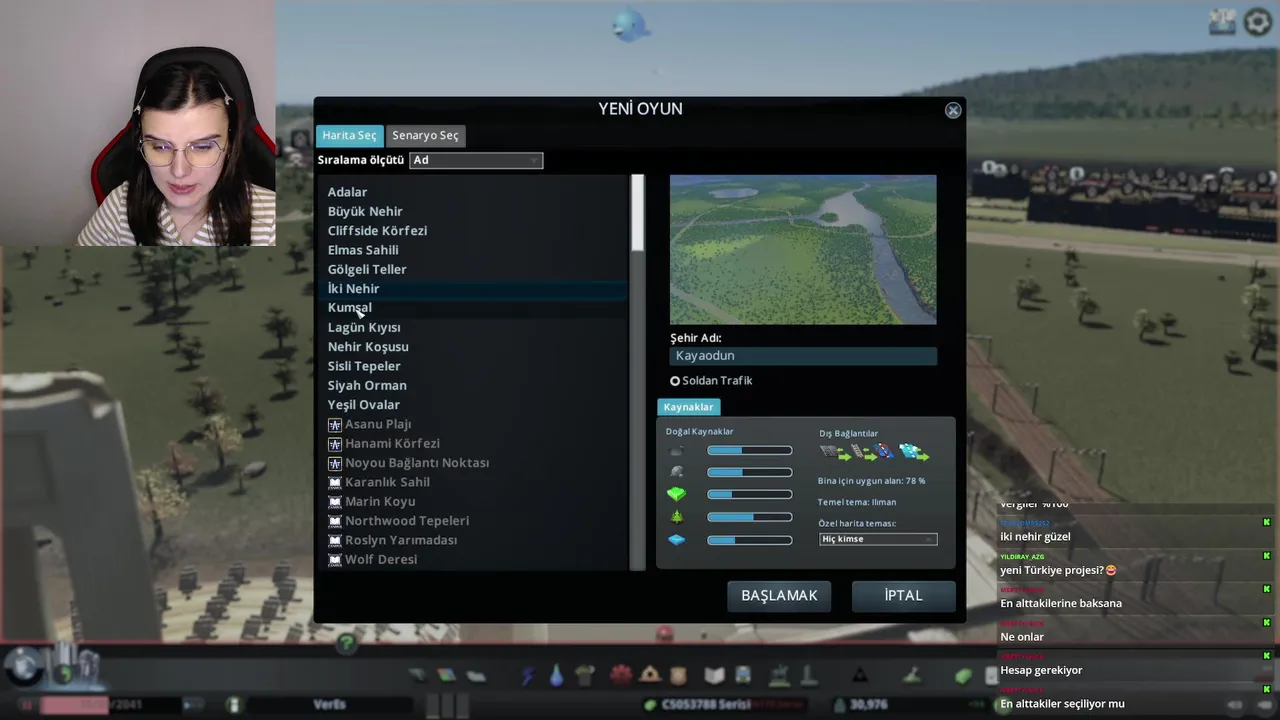1280x720 pixels.
Task: Click the chat message 'iki nehir güzel'
Action: [x=1035, y=537]
